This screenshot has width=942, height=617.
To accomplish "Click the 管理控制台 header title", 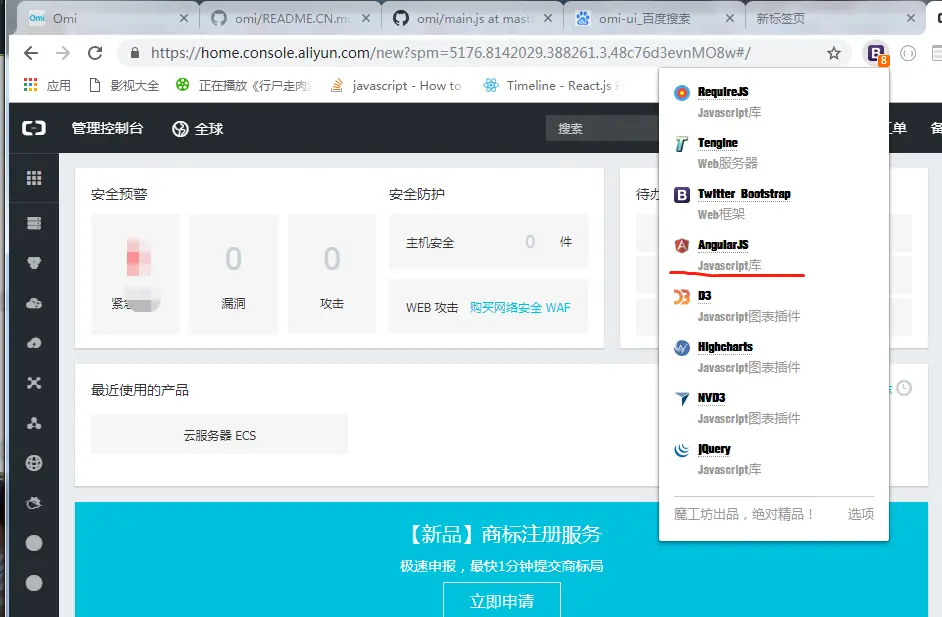I will pyautogui.click(x=108, y=128).
